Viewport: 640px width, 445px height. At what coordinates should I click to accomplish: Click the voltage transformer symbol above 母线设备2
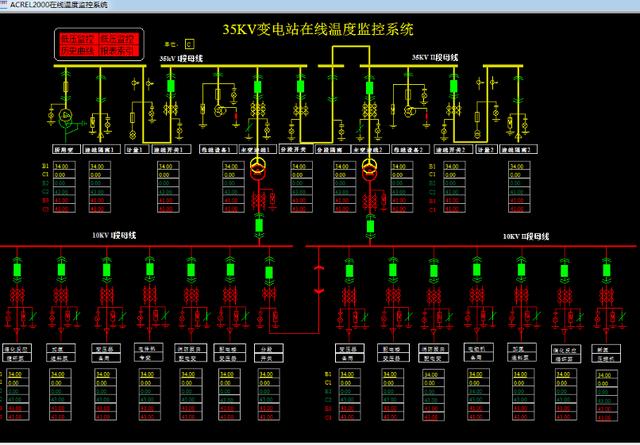pyautogui.click(x=409, y=110)
